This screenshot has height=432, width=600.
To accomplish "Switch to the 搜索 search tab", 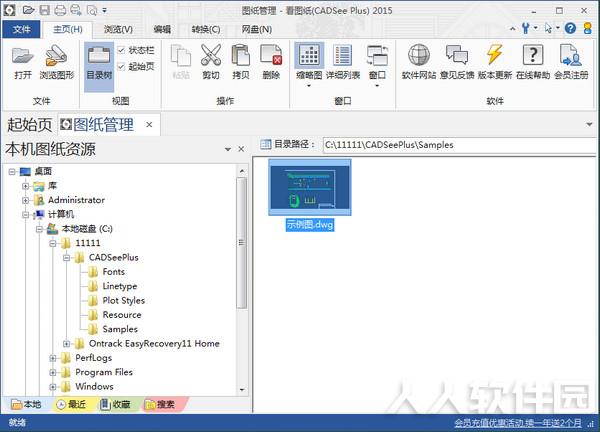I will pyautogui.click(x=161, y=404).
